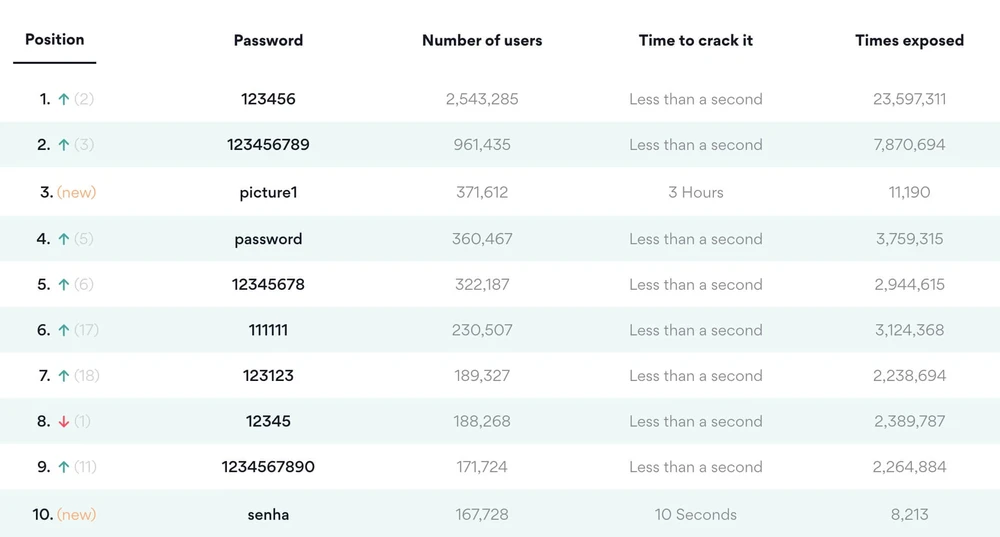Click the green up arrow in row 2

[64, 145]
